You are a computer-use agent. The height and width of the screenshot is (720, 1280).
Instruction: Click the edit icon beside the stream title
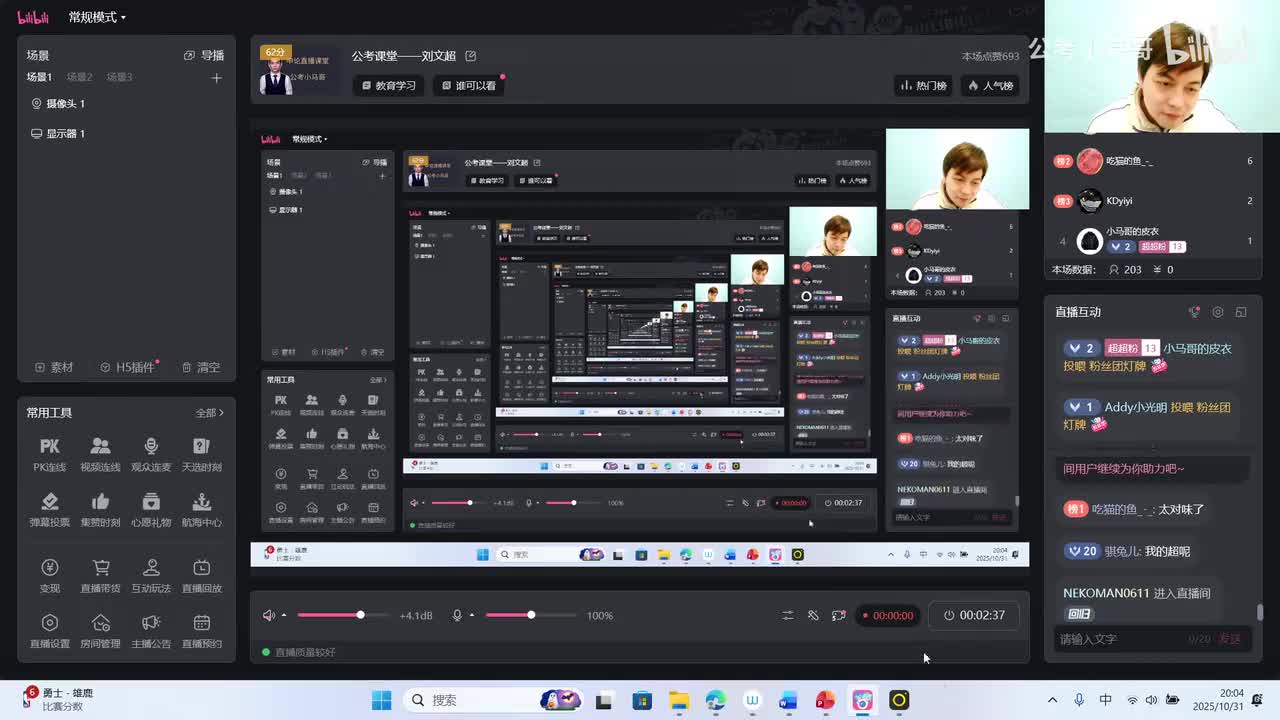471,56
